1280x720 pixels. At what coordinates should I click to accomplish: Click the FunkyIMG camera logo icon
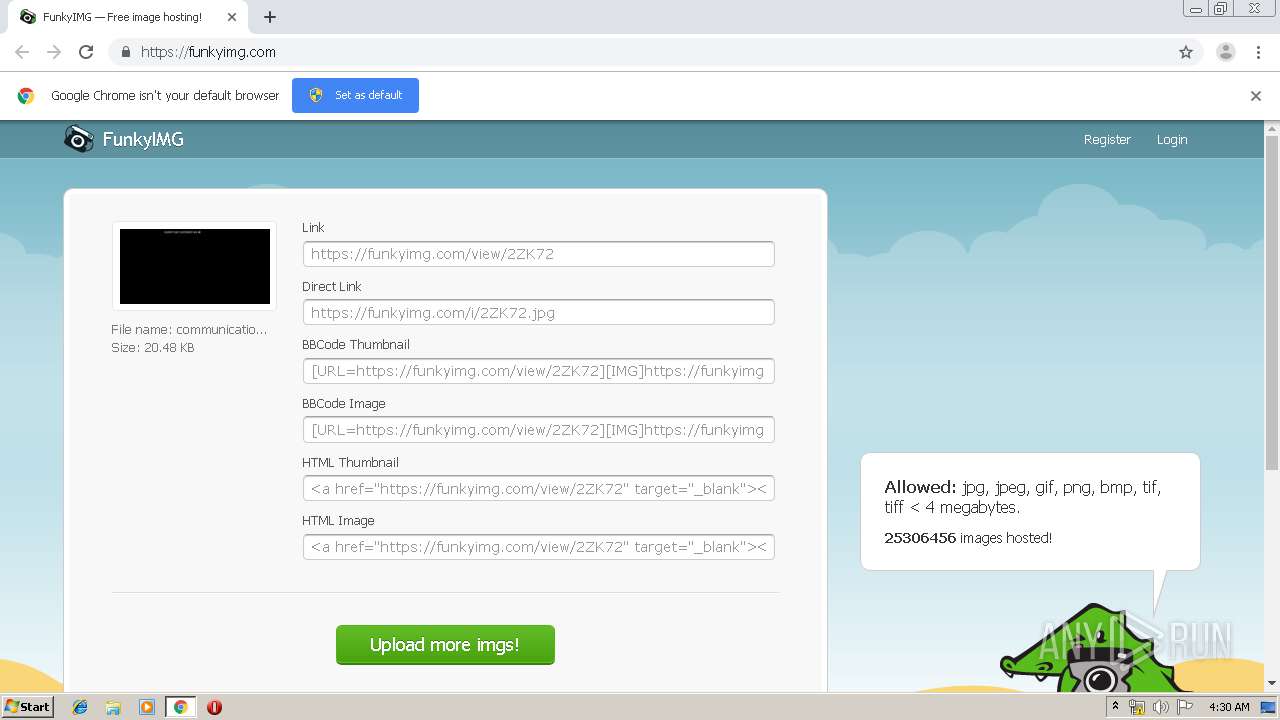pyautogui.click(x=78, y=139)
